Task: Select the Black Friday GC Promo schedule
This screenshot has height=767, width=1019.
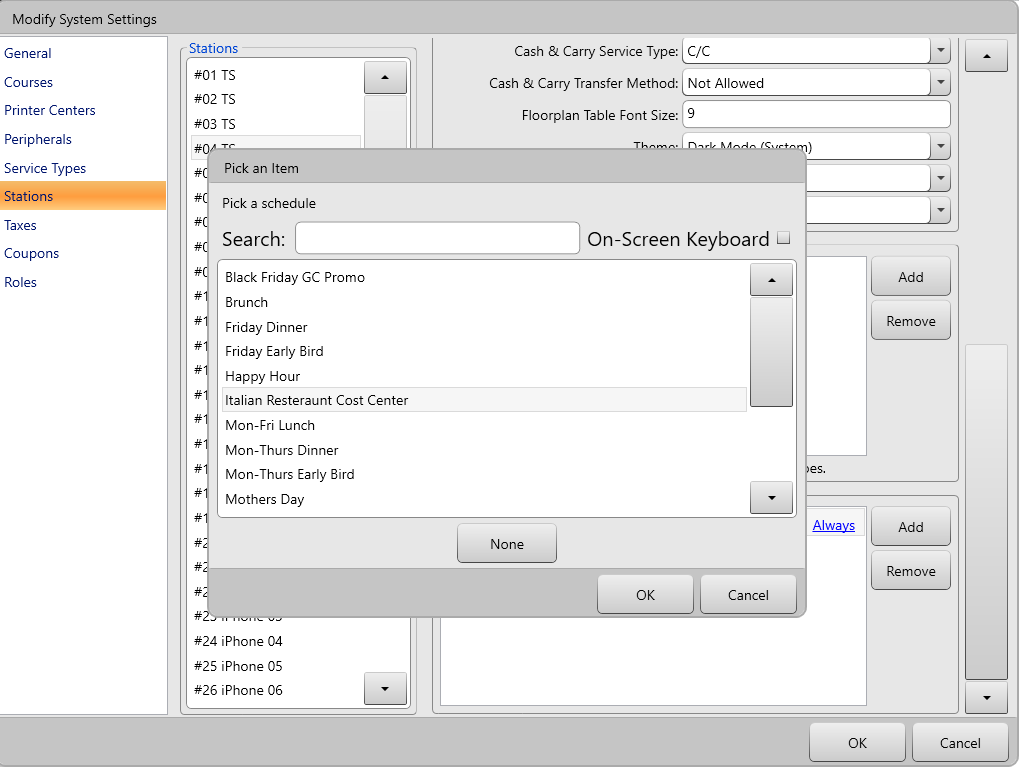Action: pyautogui.click(x=484, y=278)
